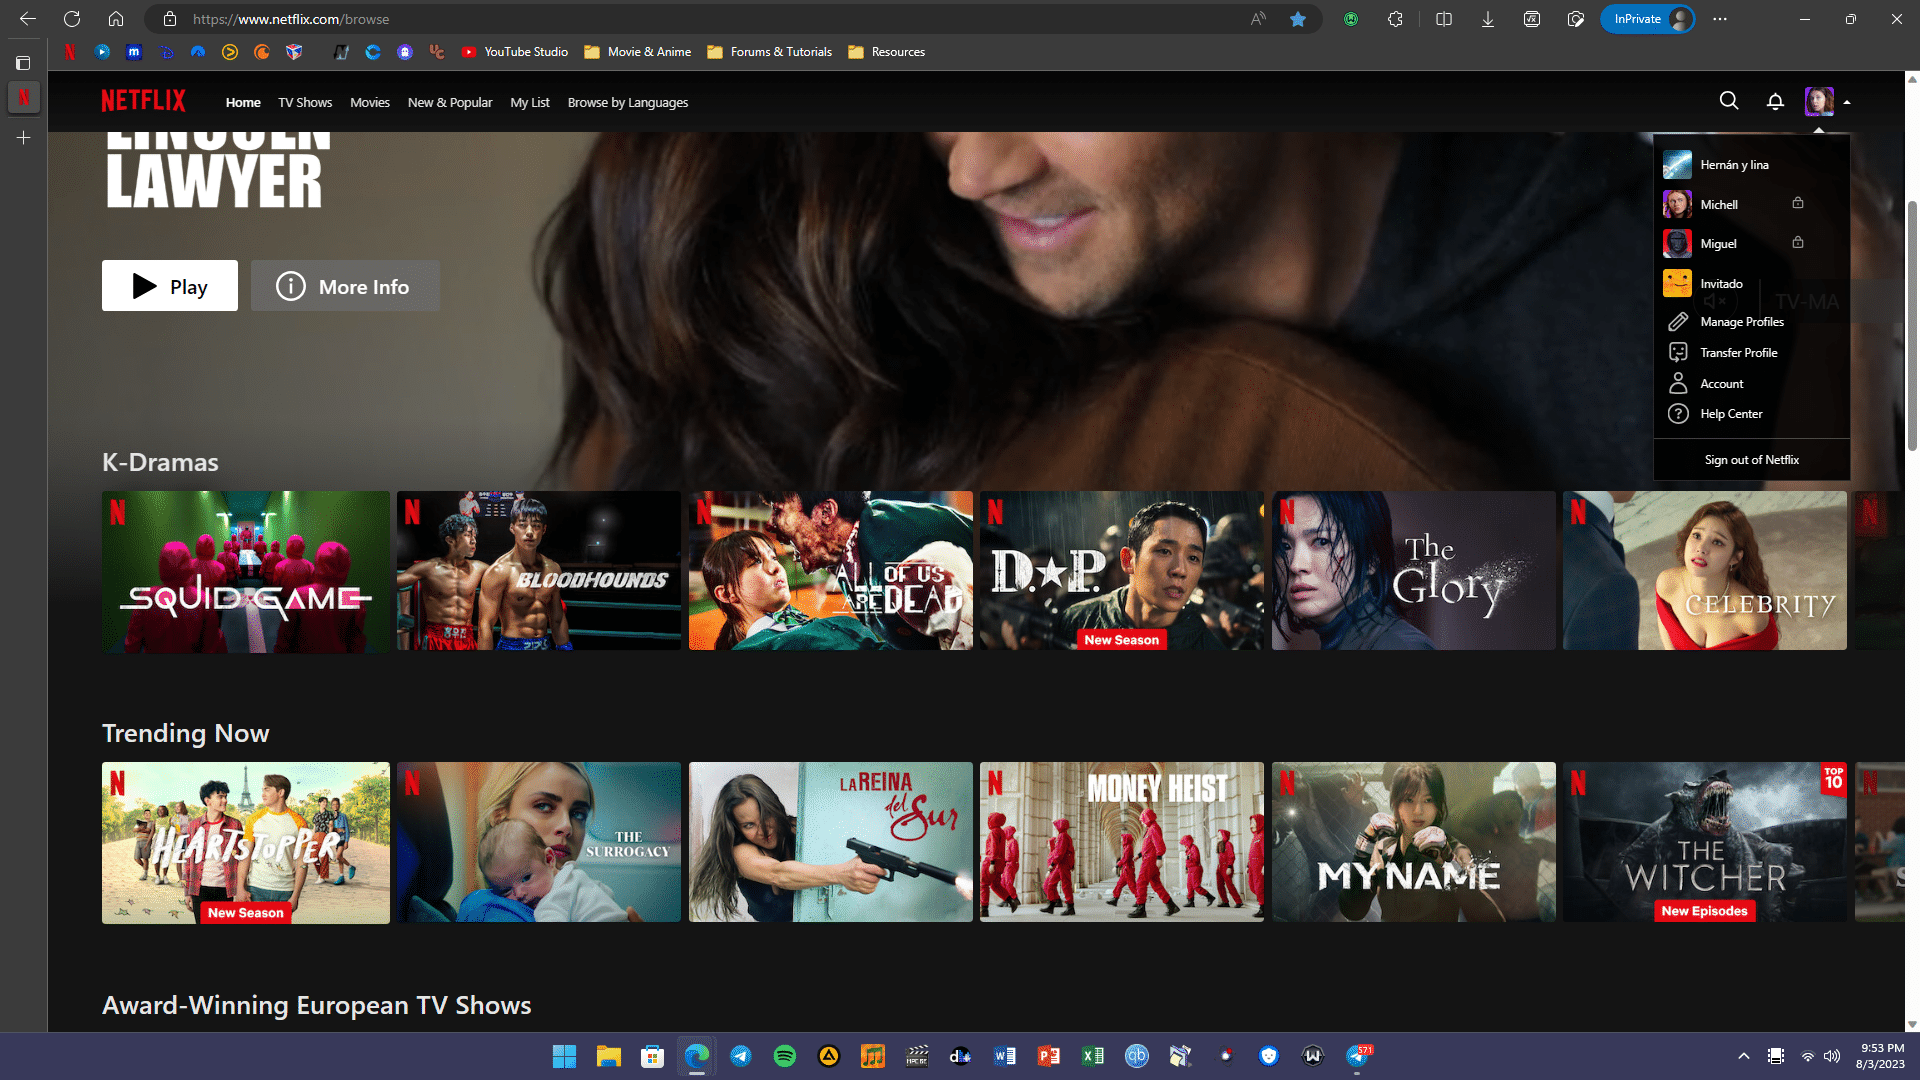Viewport: 1920px width, 1080px height.
Task: Show hidden system tray icons chevron
Action: tap(1743, 1056)
